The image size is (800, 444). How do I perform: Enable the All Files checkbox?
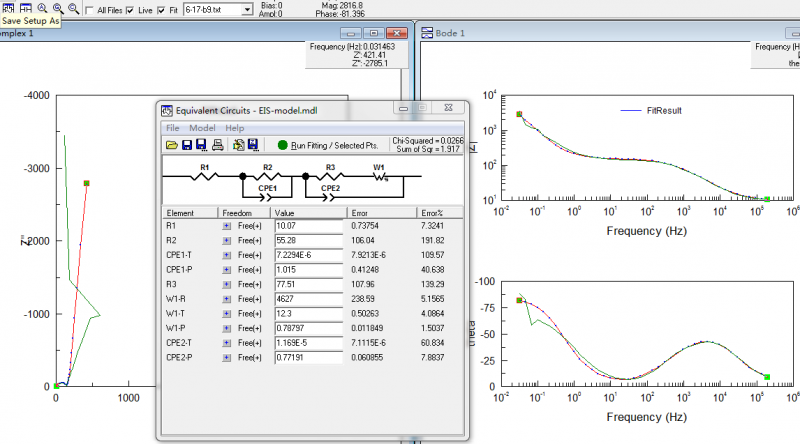click(90, 10)
